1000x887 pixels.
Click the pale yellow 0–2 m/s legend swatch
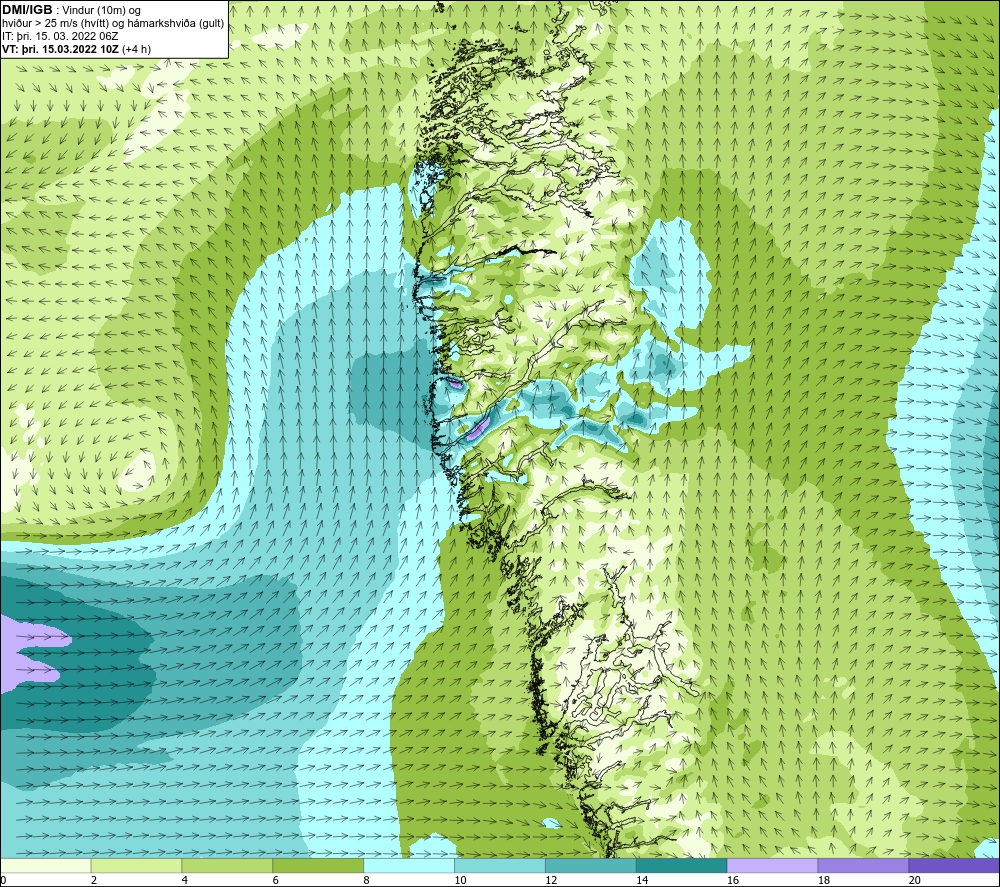[x=46, y=865]
